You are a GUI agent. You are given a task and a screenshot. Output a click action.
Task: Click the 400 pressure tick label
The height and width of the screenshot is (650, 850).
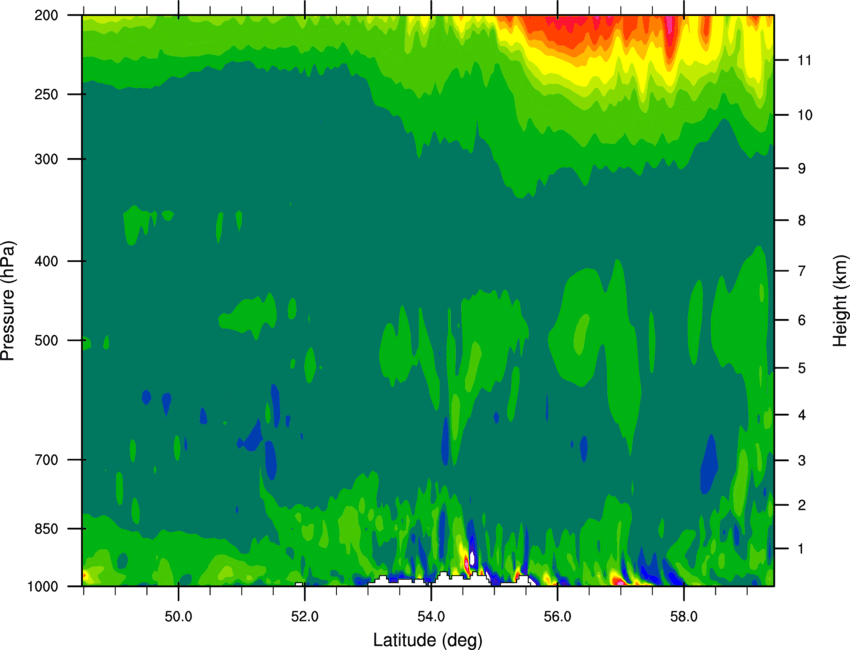pyautogui.click(x=46, y=261)
